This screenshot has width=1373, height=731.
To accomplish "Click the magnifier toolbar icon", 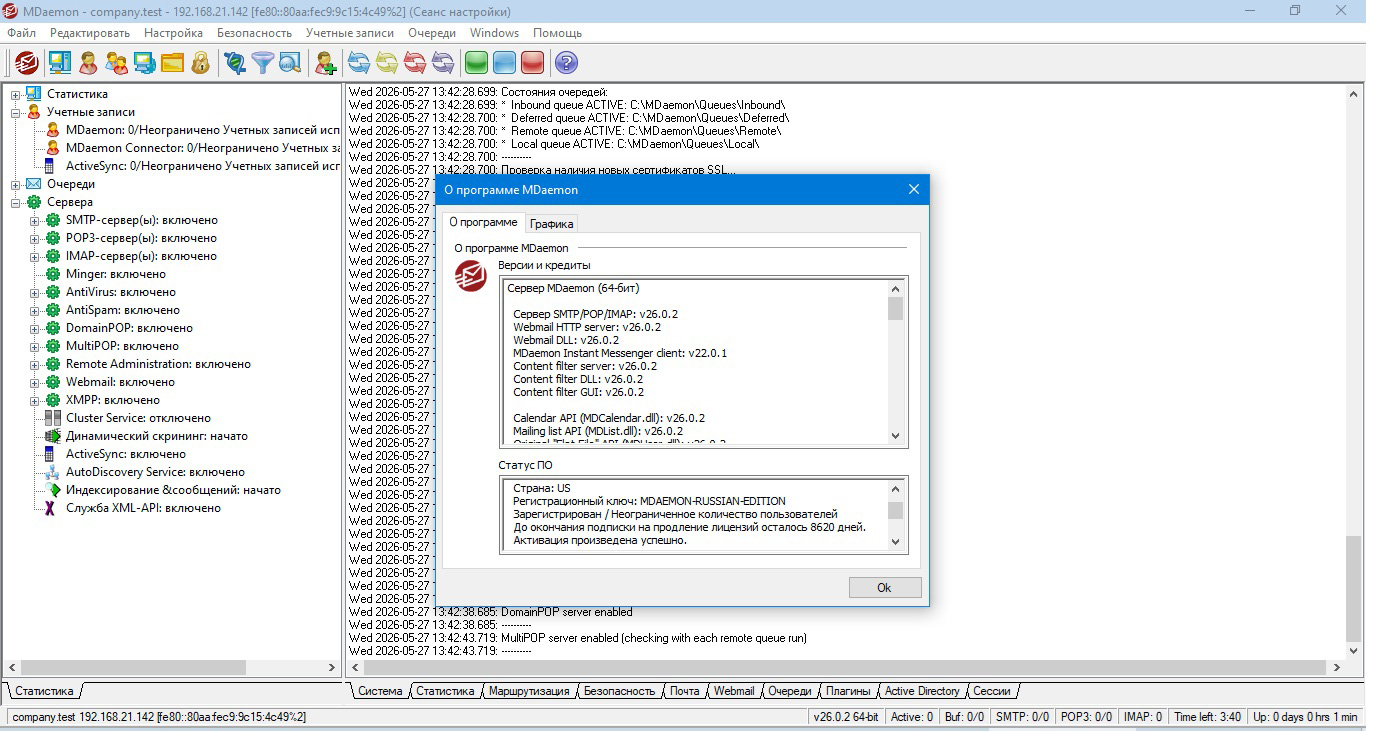I will [290, 63].
